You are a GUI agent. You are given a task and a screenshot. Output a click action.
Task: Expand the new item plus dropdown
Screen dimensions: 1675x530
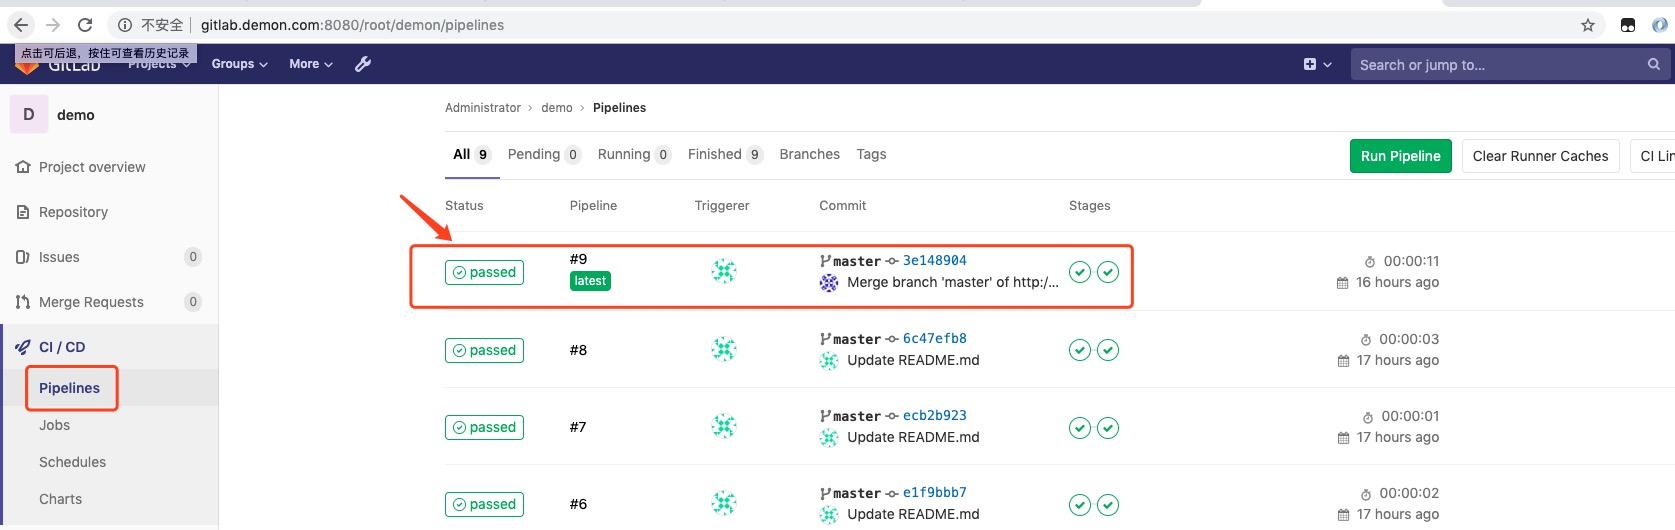point(1317,64)
